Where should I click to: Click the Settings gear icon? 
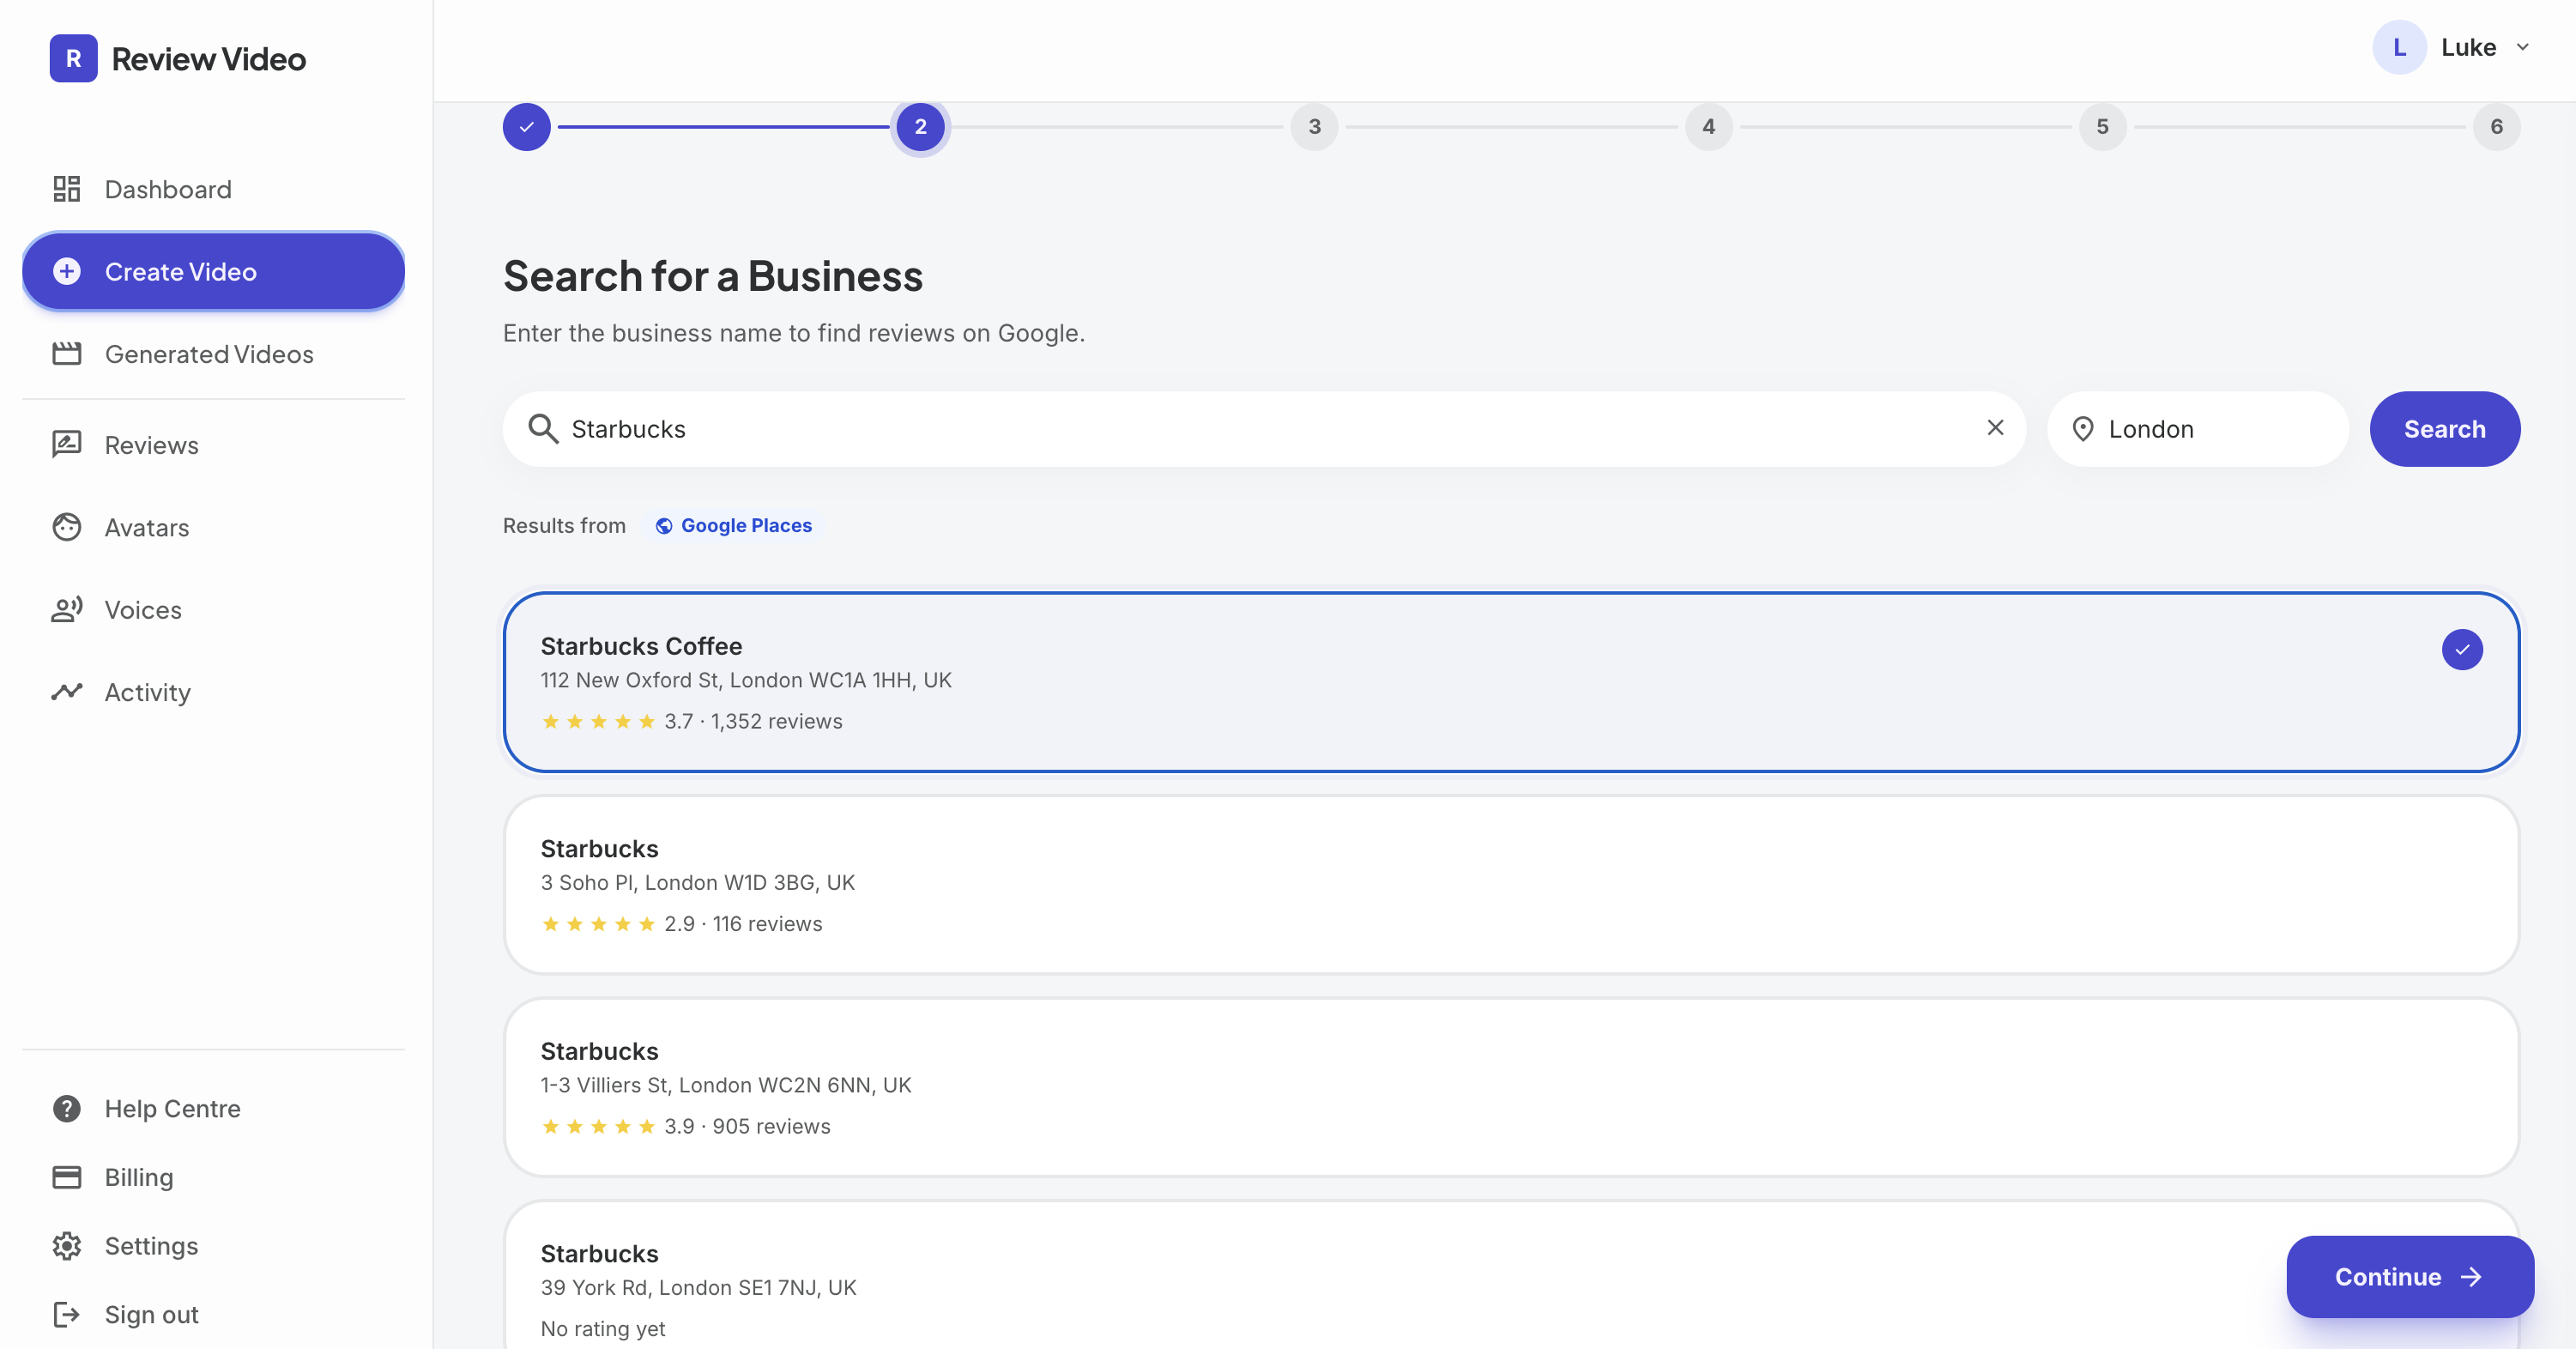click(x=67, y=1246)
